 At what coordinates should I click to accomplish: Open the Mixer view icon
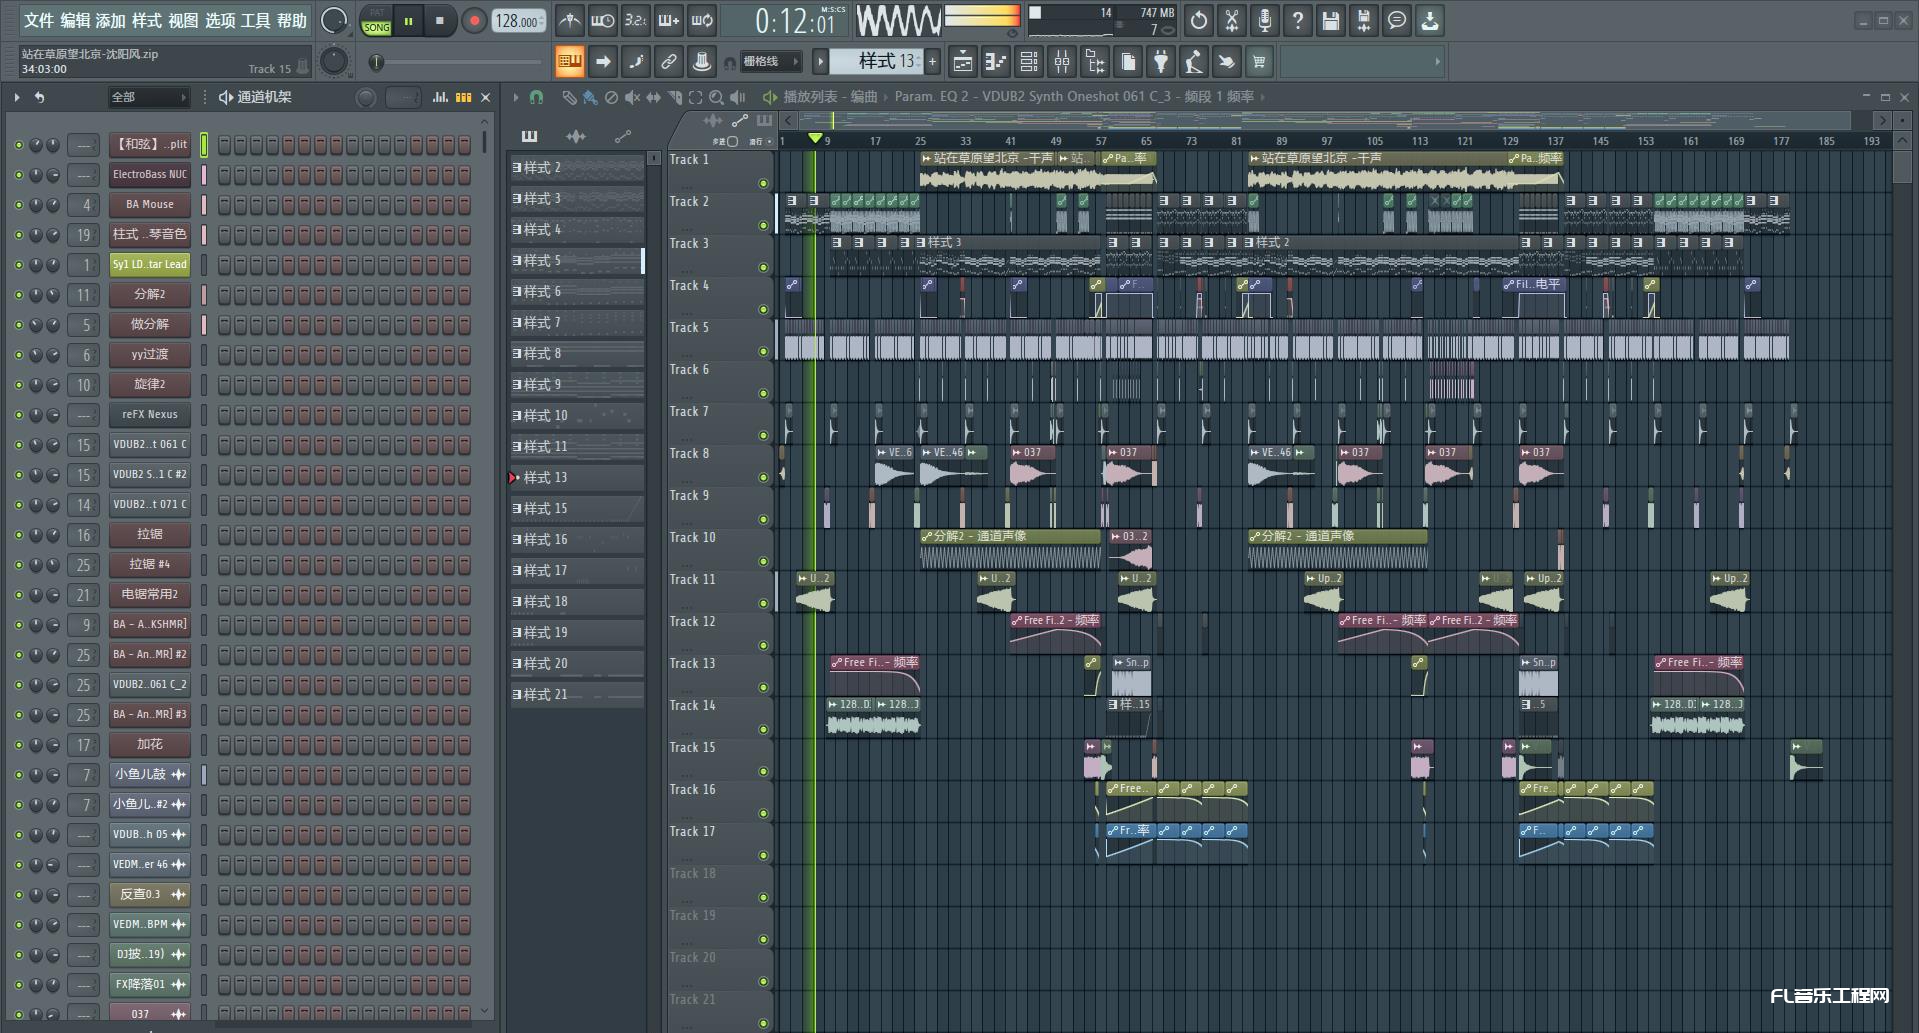[x=1062, y=62]
